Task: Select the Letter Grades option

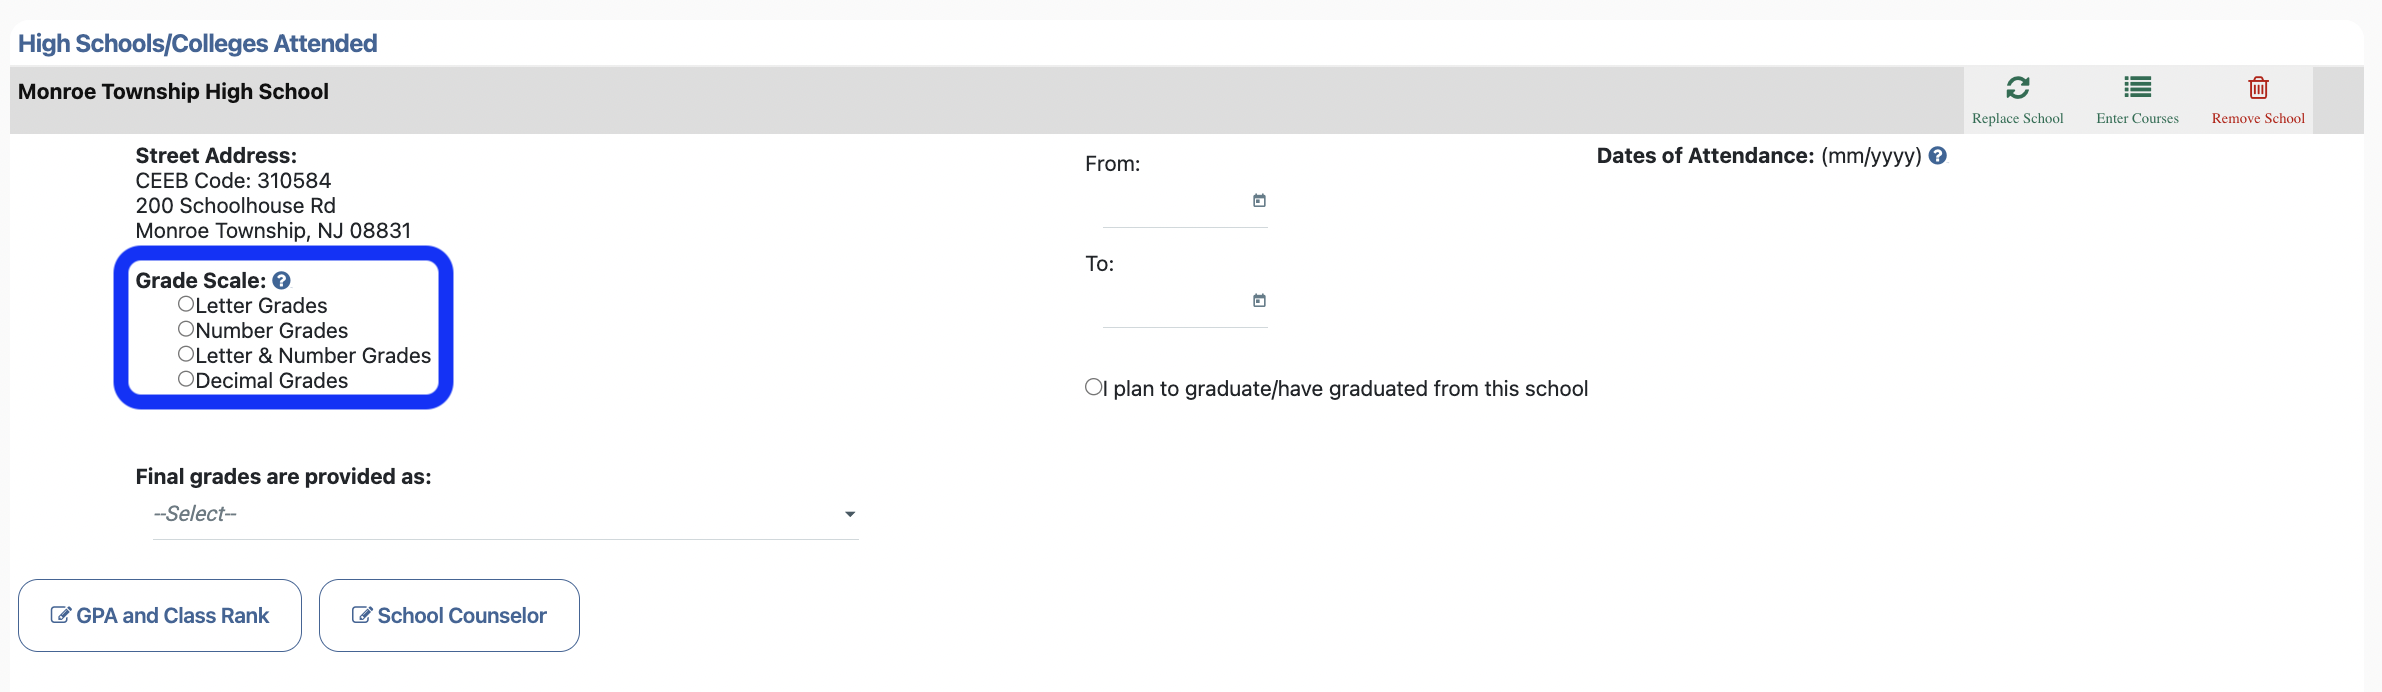Action: (185, 303)
